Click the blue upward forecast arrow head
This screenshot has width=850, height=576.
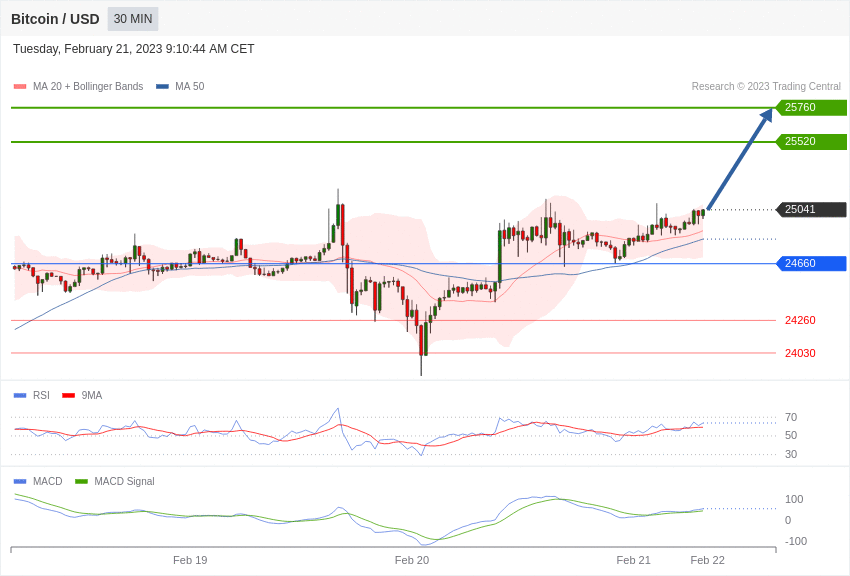[x=766, y=115]
